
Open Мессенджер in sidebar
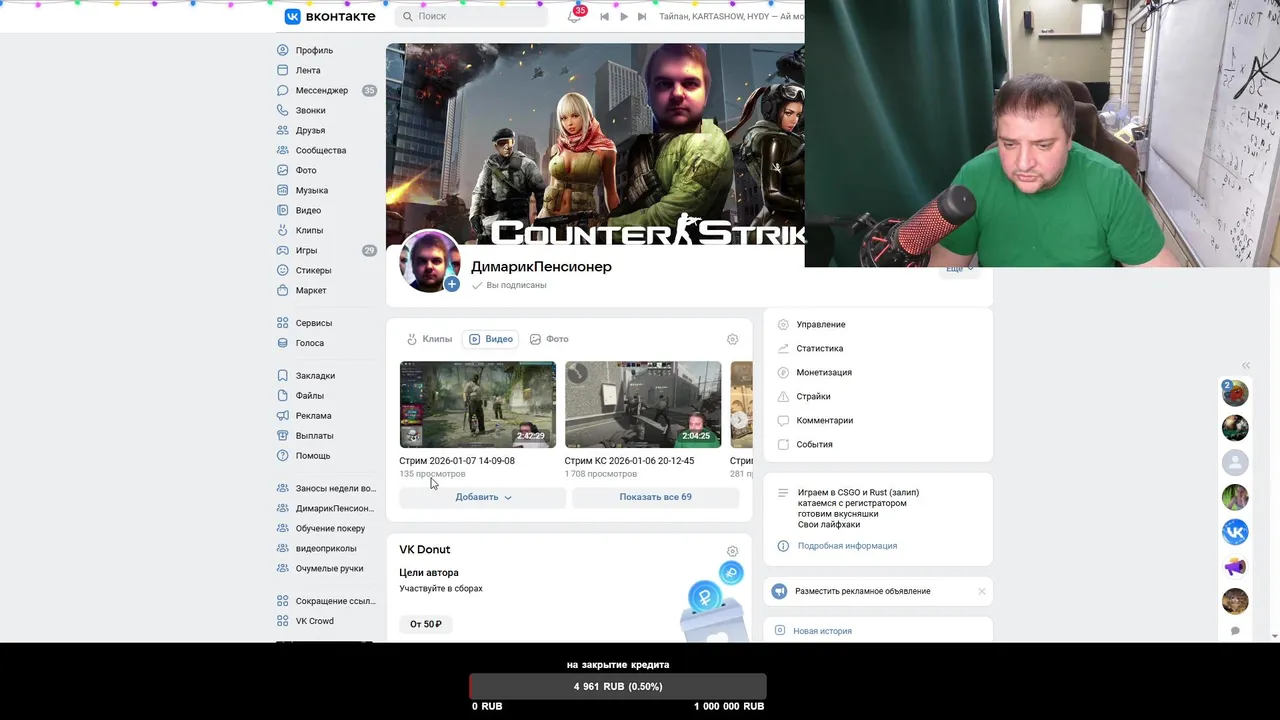pyautogui.click(x=321, y=90)
